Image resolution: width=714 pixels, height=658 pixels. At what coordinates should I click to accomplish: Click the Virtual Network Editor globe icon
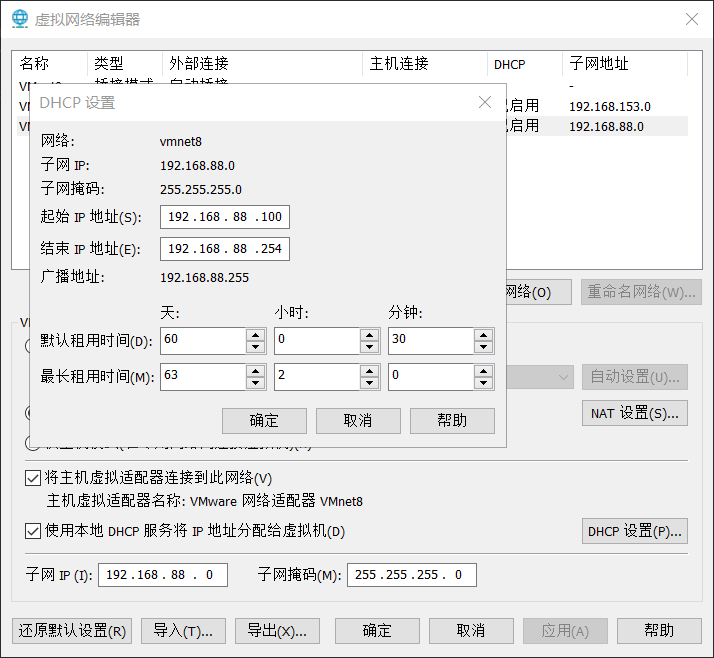20,19
